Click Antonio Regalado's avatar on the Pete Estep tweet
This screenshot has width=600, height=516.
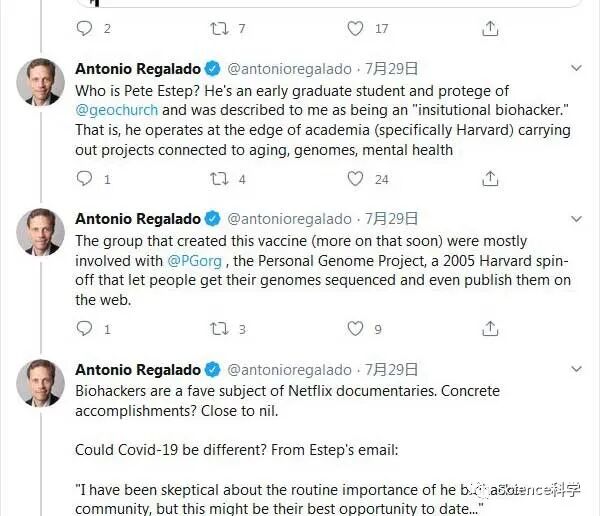click(40, 83)
